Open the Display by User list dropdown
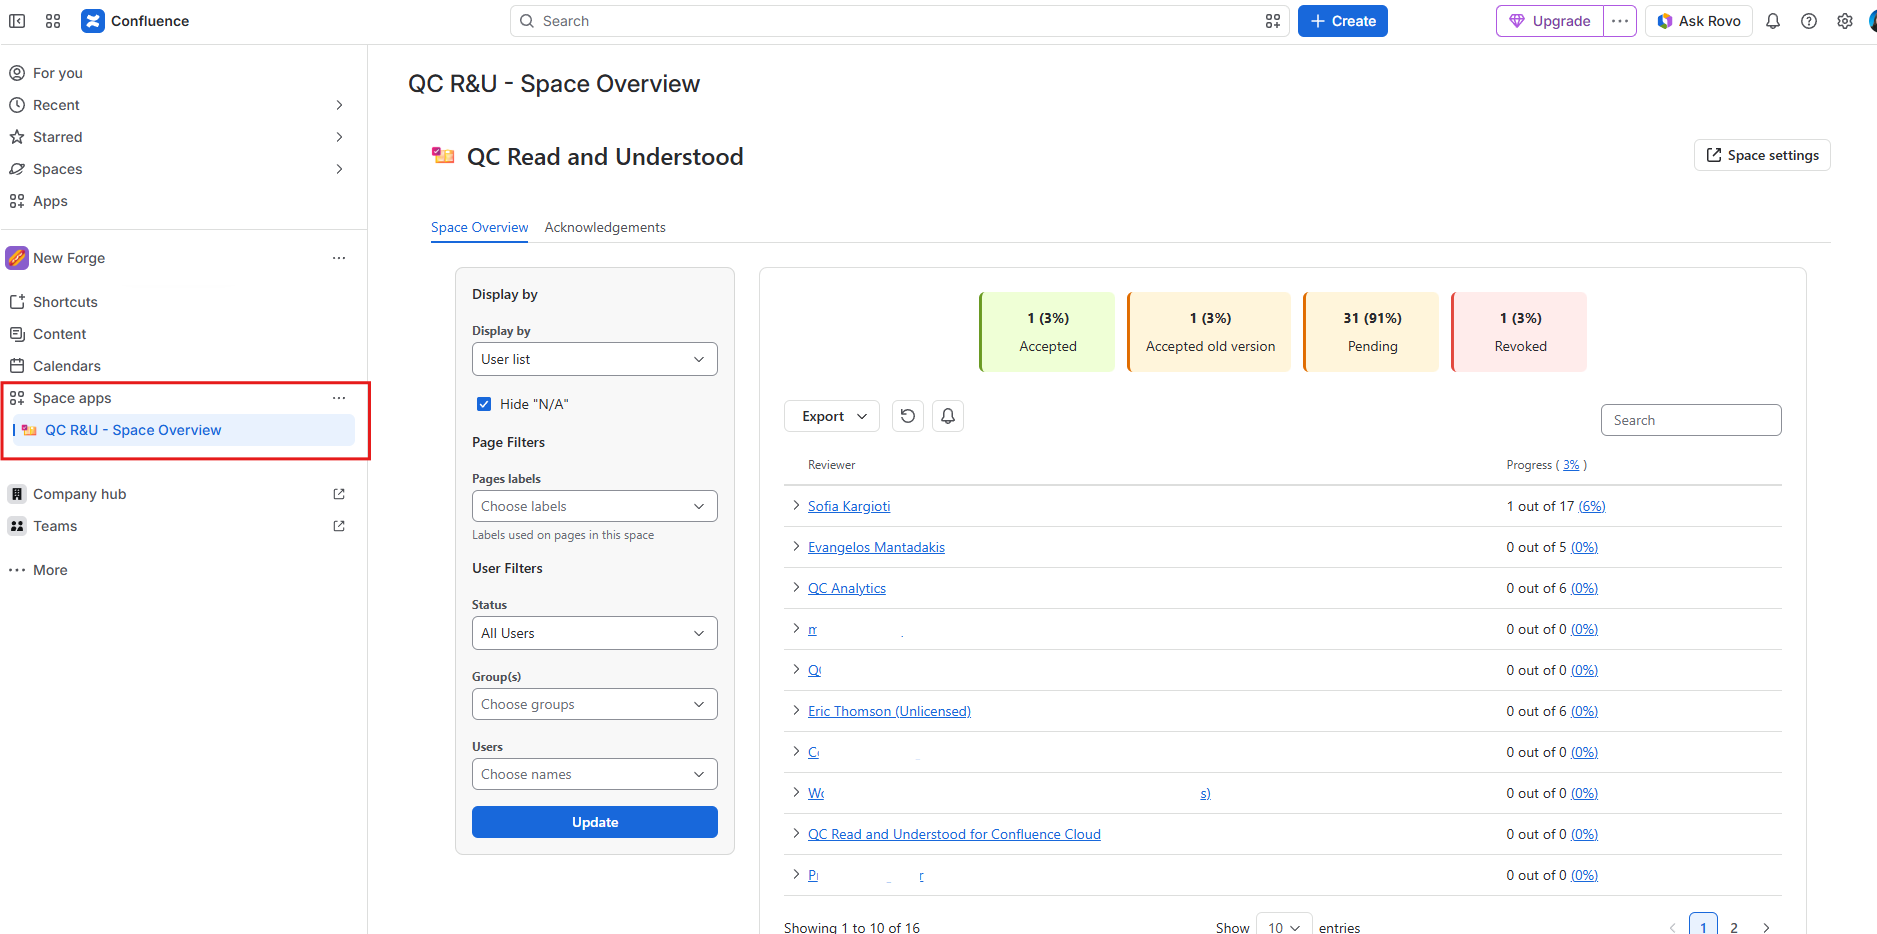This screenshot has width=1877, height=934. [x=595, y=359]
